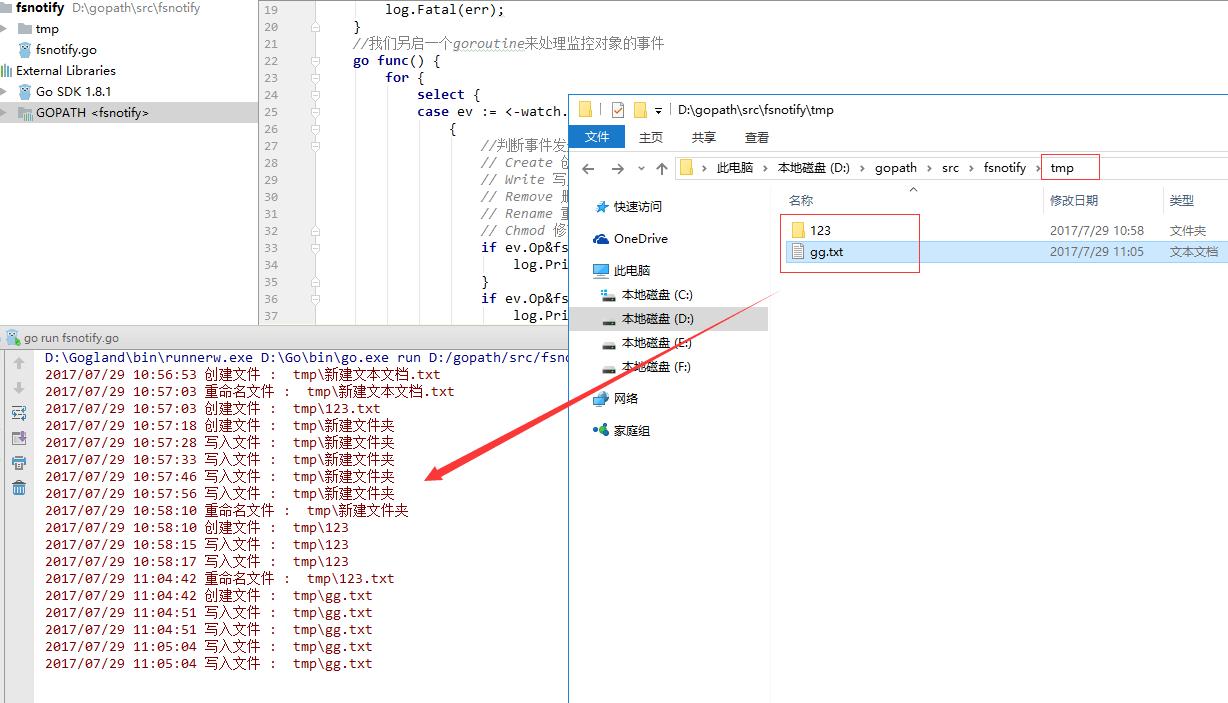The width and height of the screenshot is (1228, 703).
Task: Switch to the 查看 (View) ribbon tab
Action: click(757, 137)
